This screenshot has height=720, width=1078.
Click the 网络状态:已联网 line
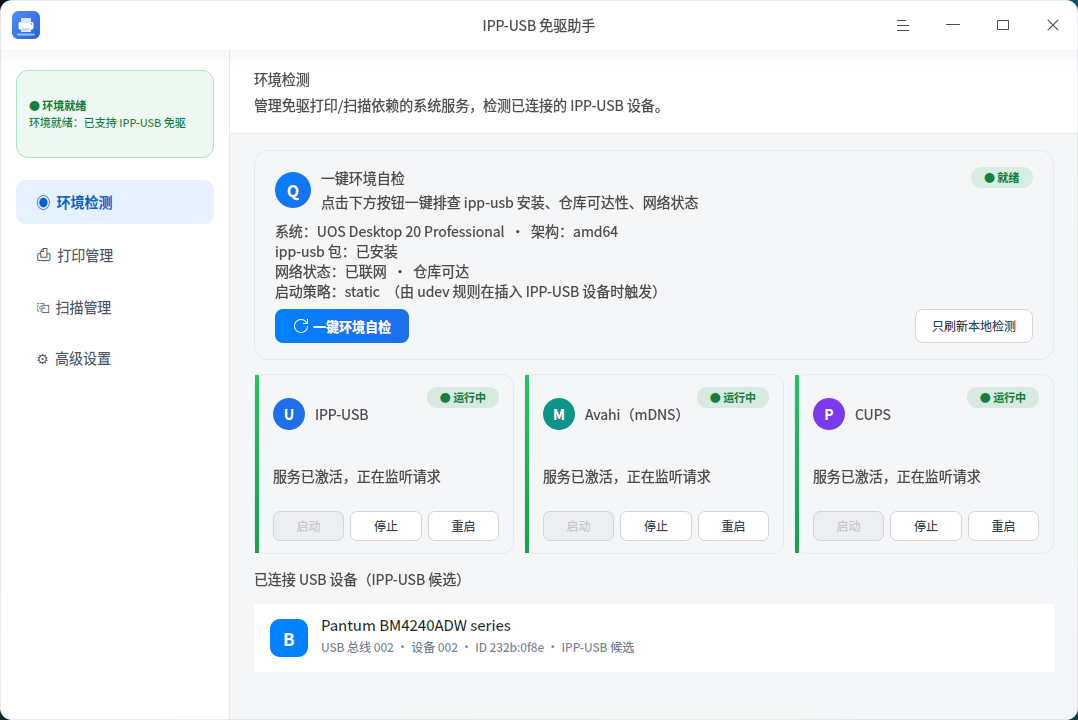(372, 272)
